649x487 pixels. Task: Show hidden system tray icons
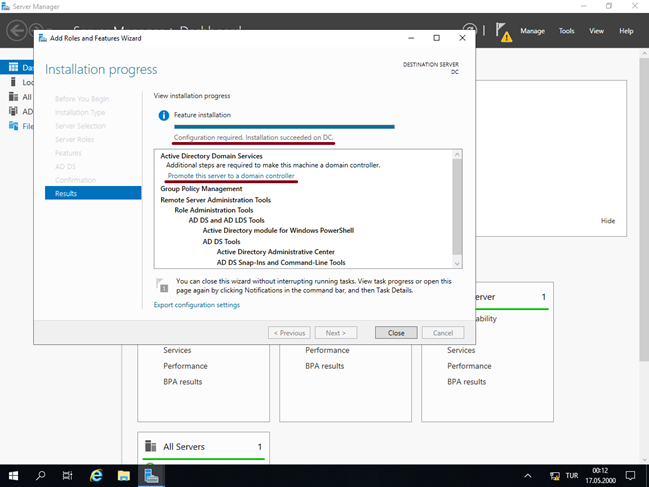click(528, 476)
